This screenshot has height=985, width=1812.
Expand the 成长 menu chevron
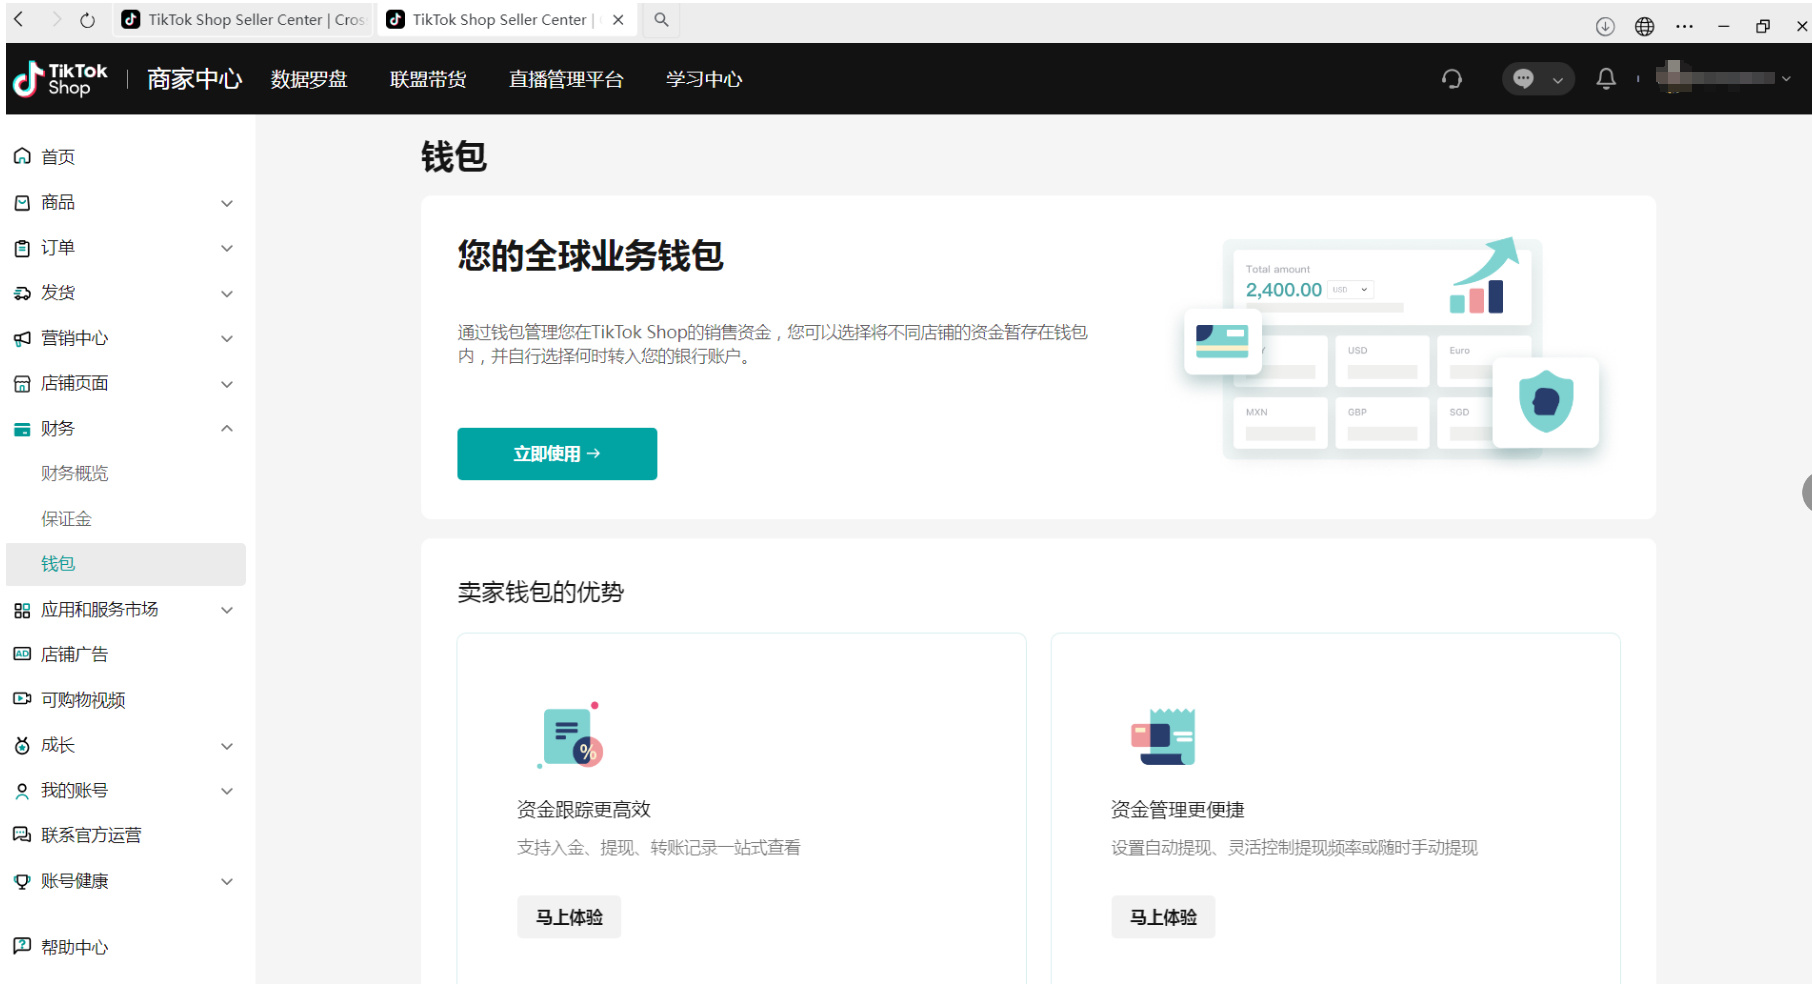point(227,746)
